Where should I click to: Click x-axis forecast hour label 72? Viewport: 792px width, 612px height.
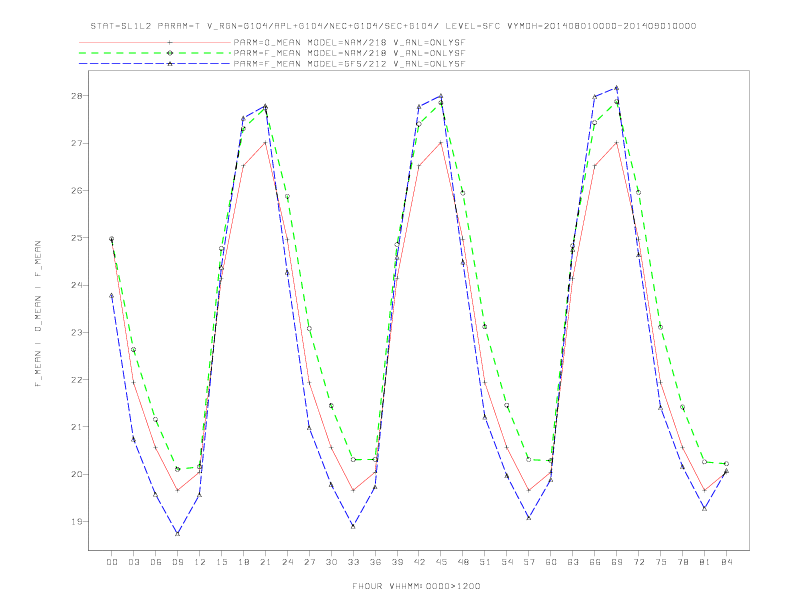638,562
